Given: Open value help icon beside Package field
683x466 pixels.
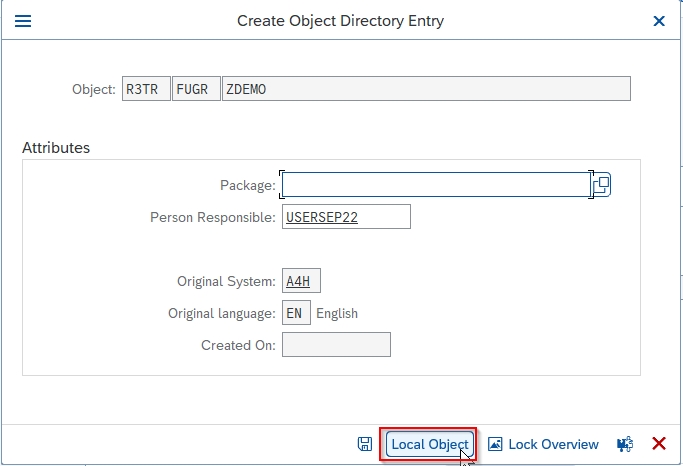Looking at the screenshot, I should 601,185.
